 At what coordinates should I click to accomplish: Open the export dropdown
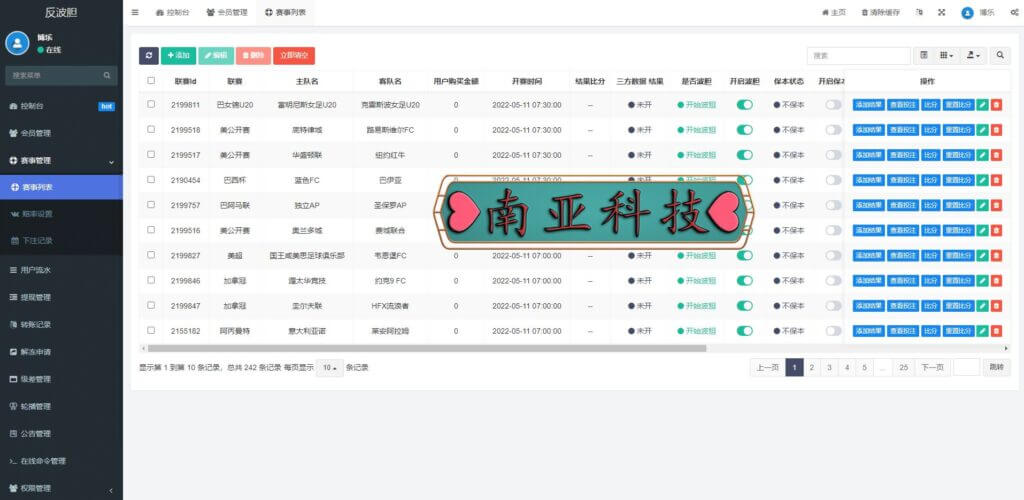[x=973, y=56]
